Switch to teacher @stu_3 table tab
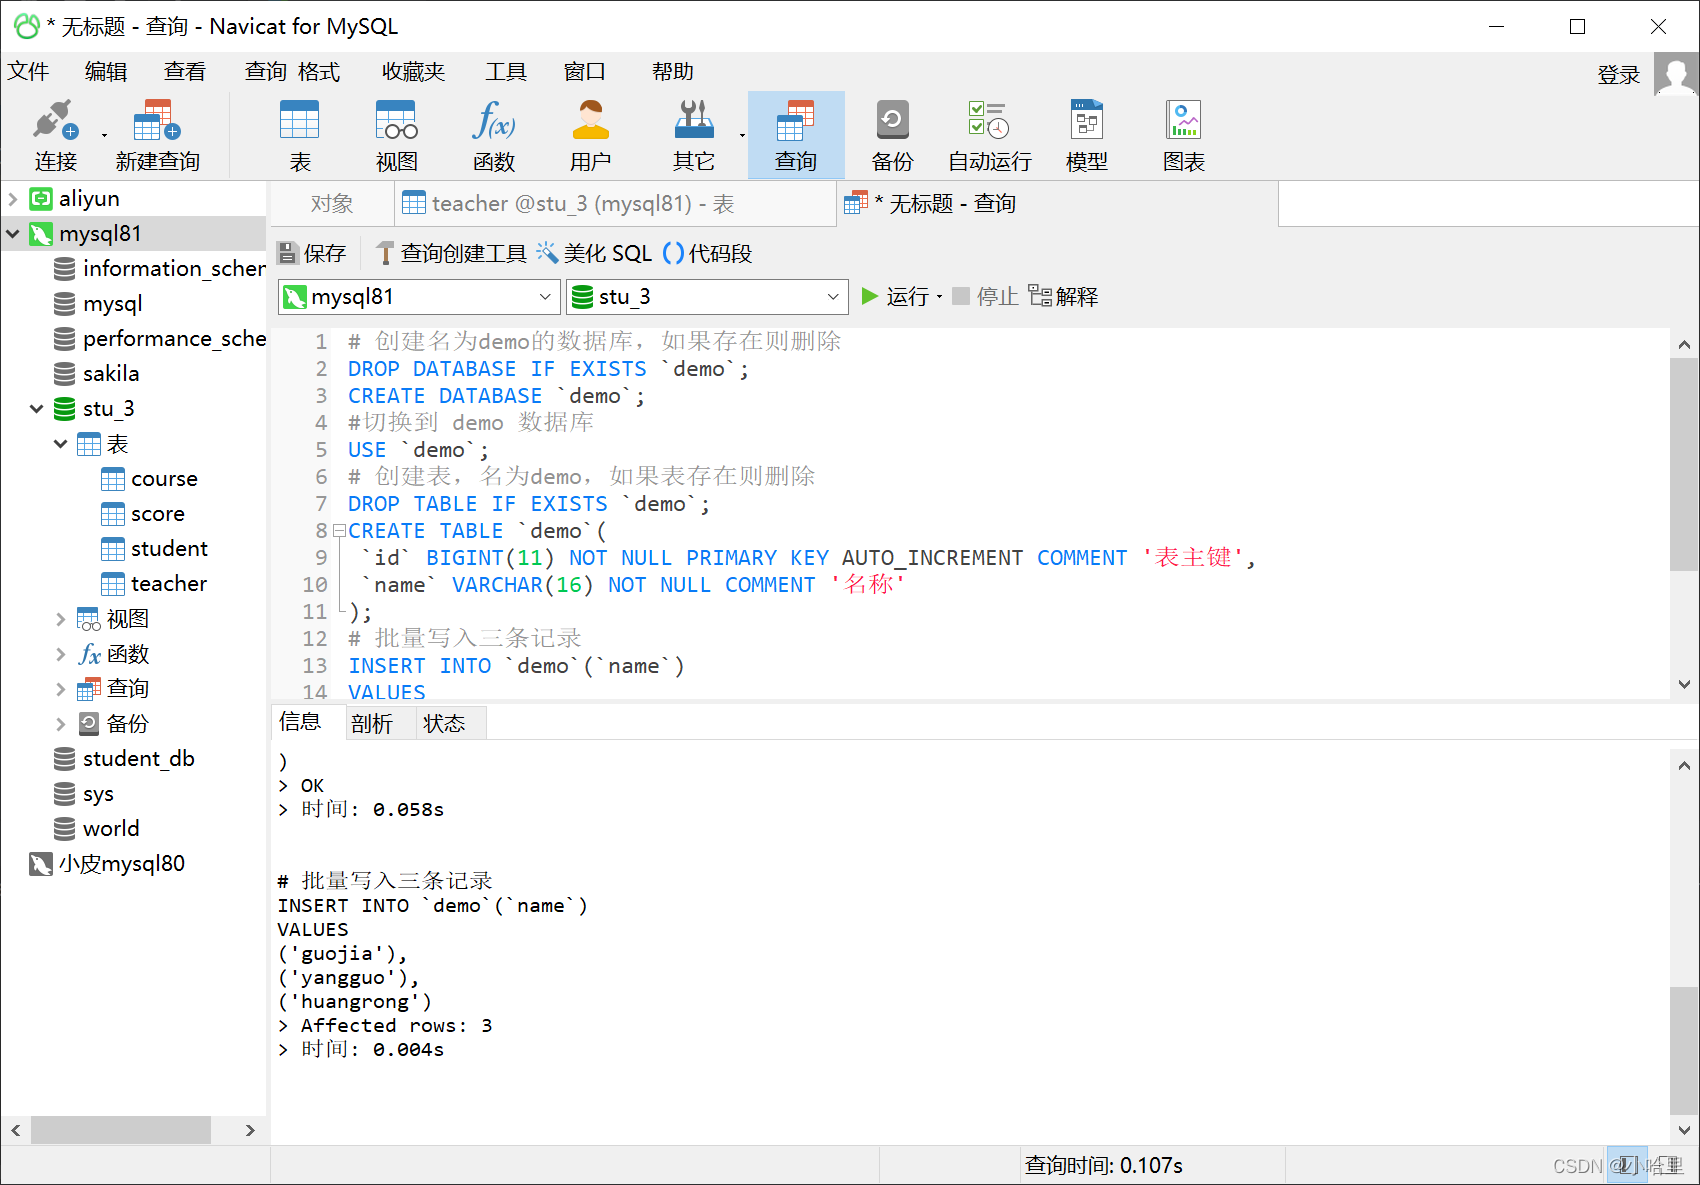 tap(615, 204)
